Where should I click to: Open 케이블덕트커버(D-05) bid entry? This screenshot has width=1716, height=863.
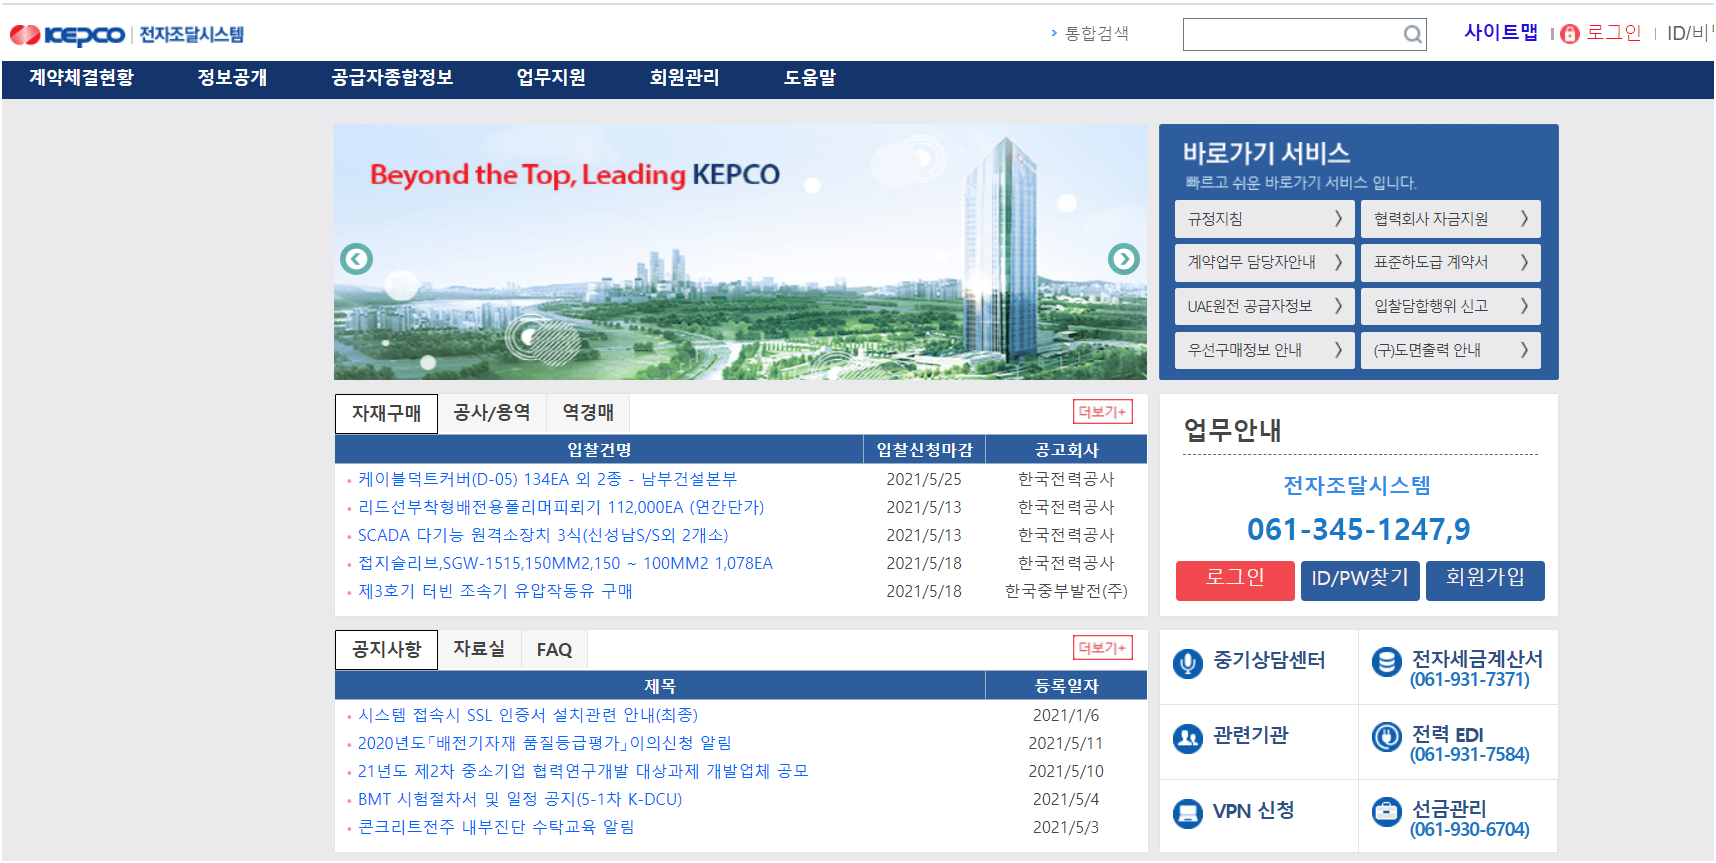point(547,480)
